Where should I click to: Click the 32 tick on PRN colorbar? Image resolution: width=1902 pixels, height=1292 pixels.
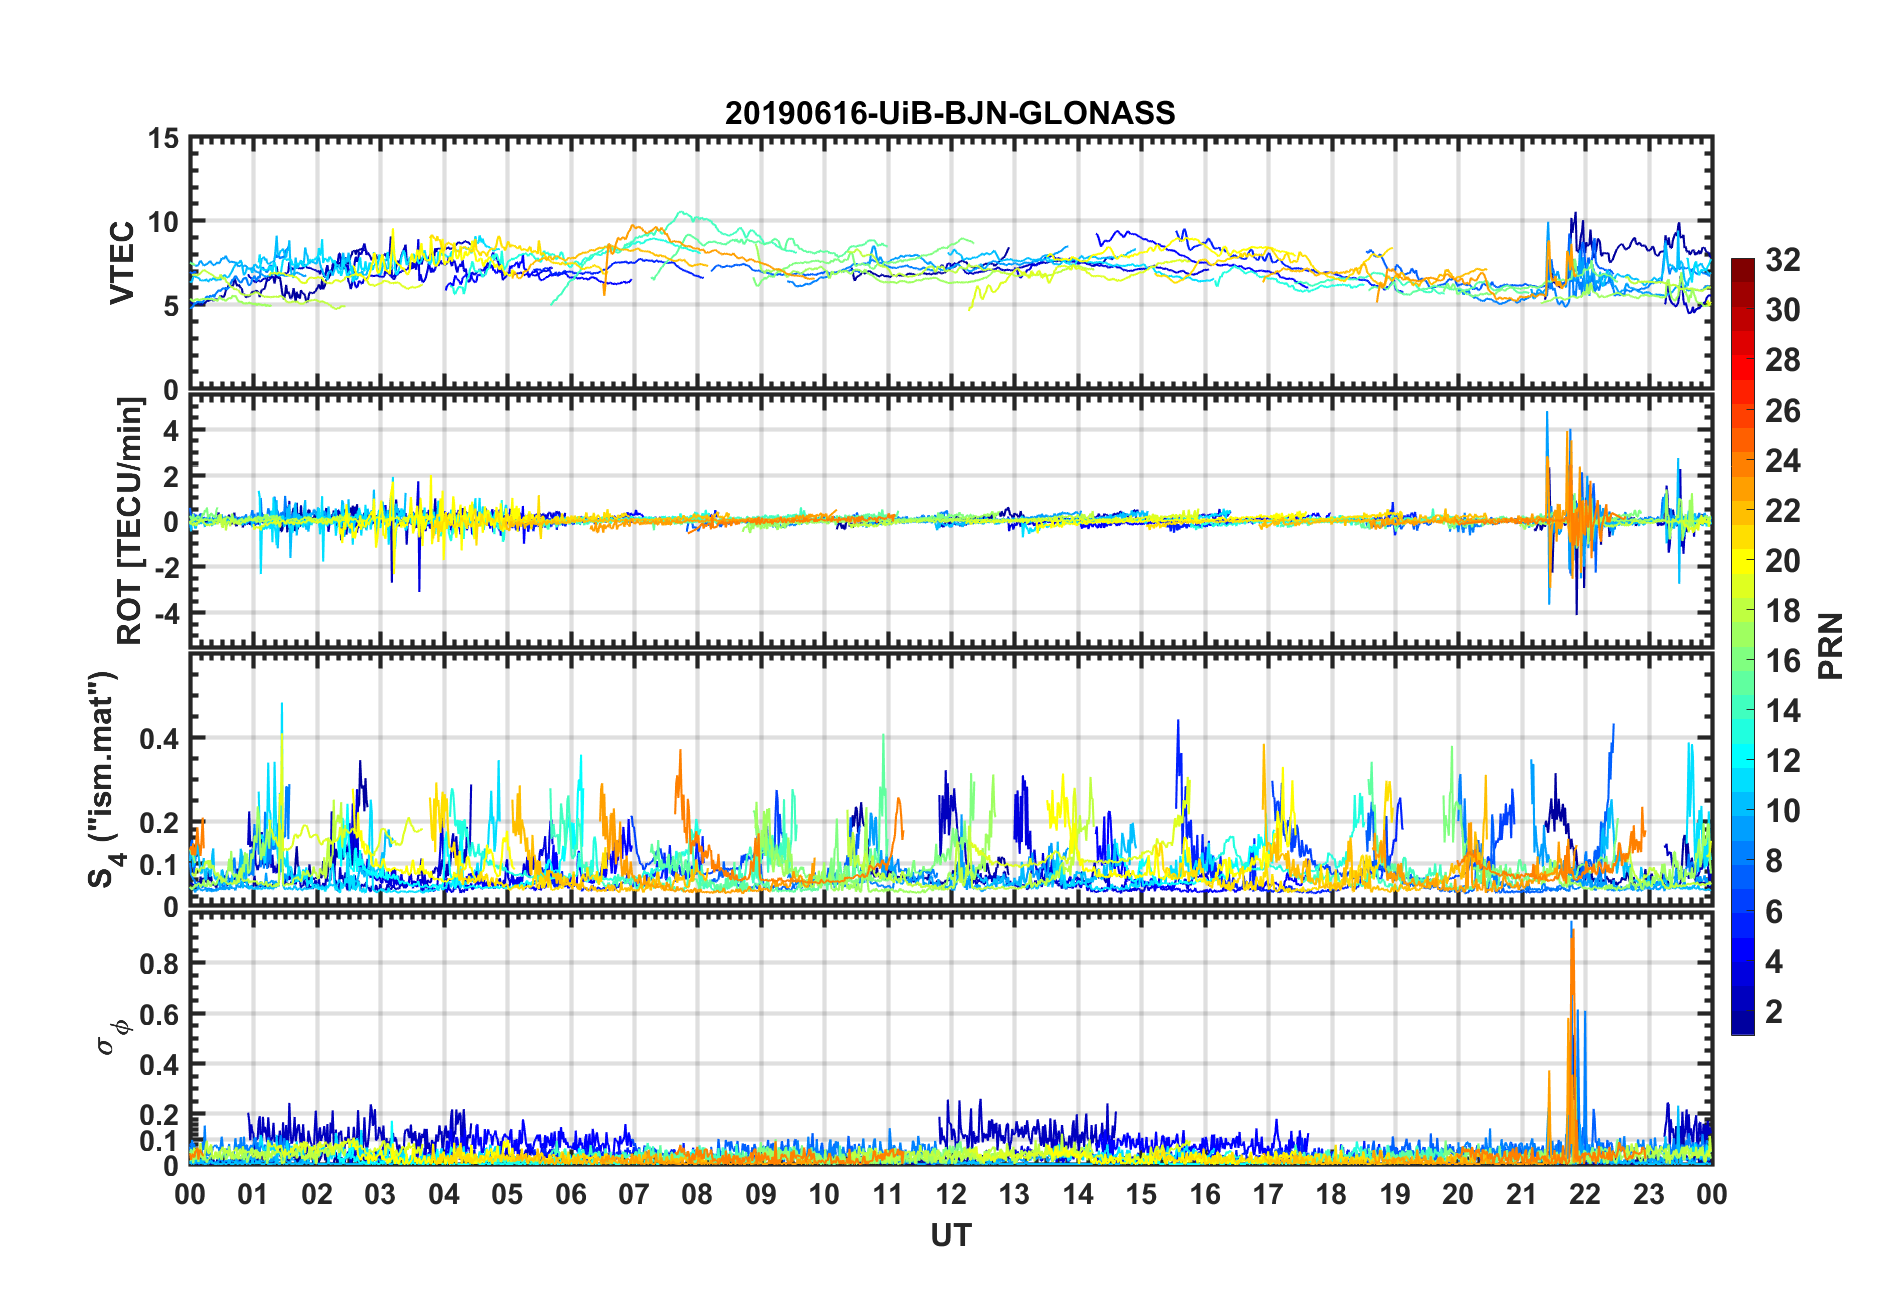tap(1783, 260)
